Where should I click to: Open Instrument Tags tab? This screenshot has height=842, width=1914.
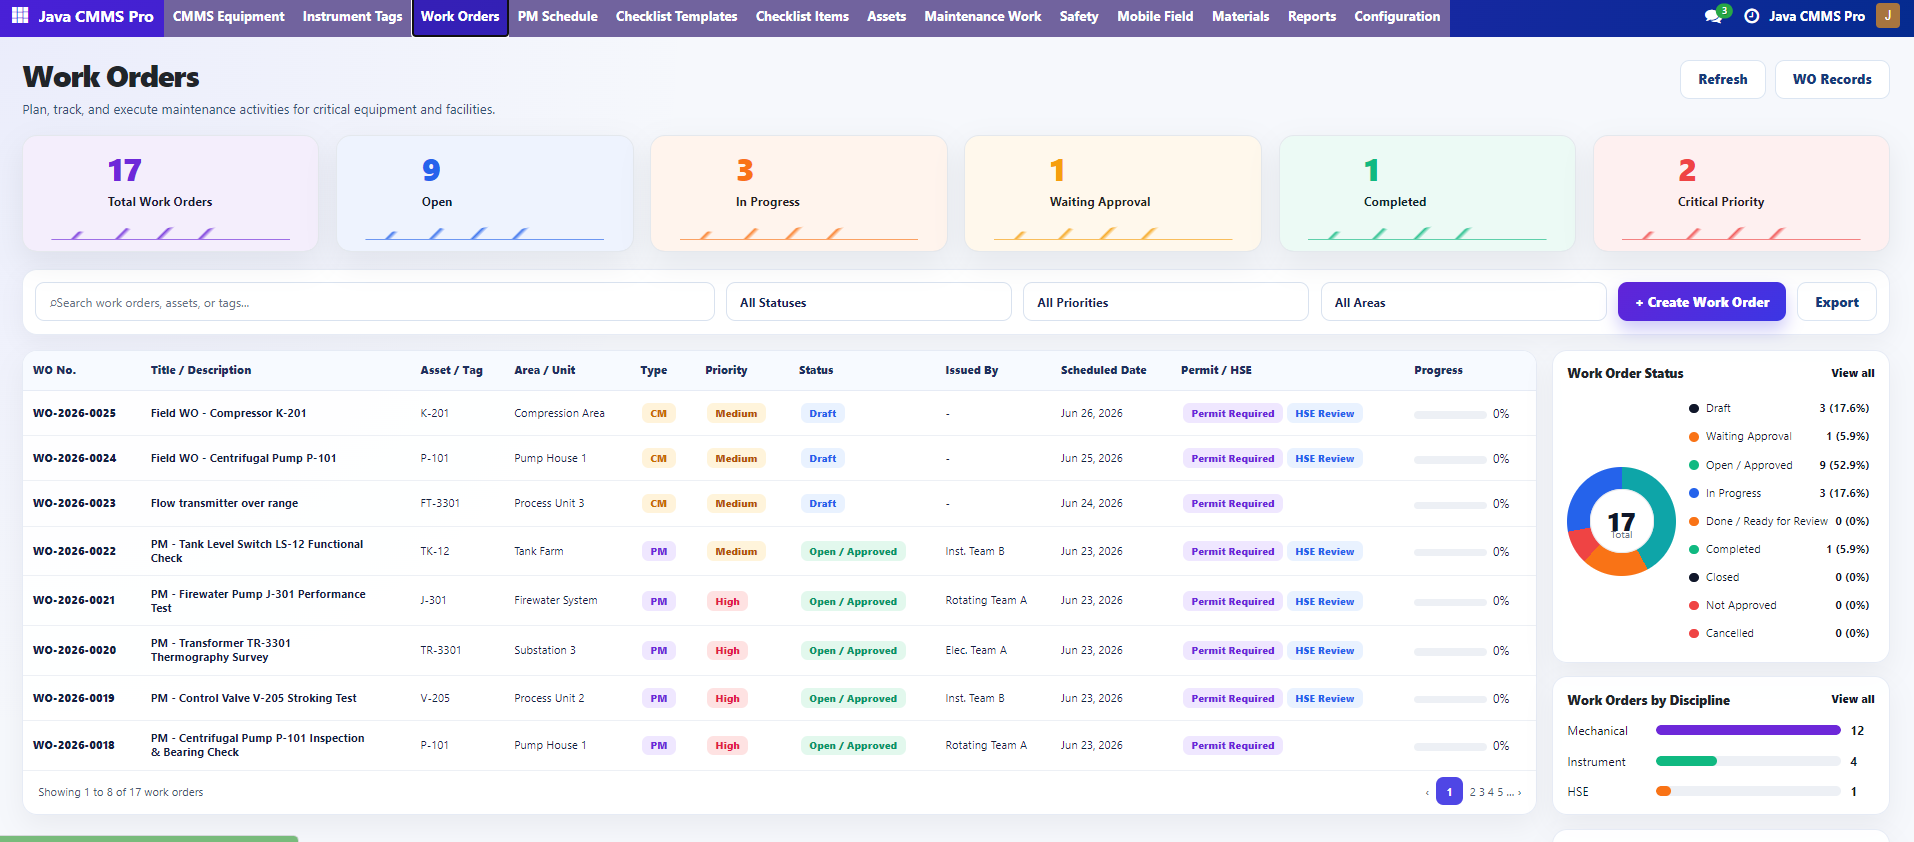pos(352,16)
